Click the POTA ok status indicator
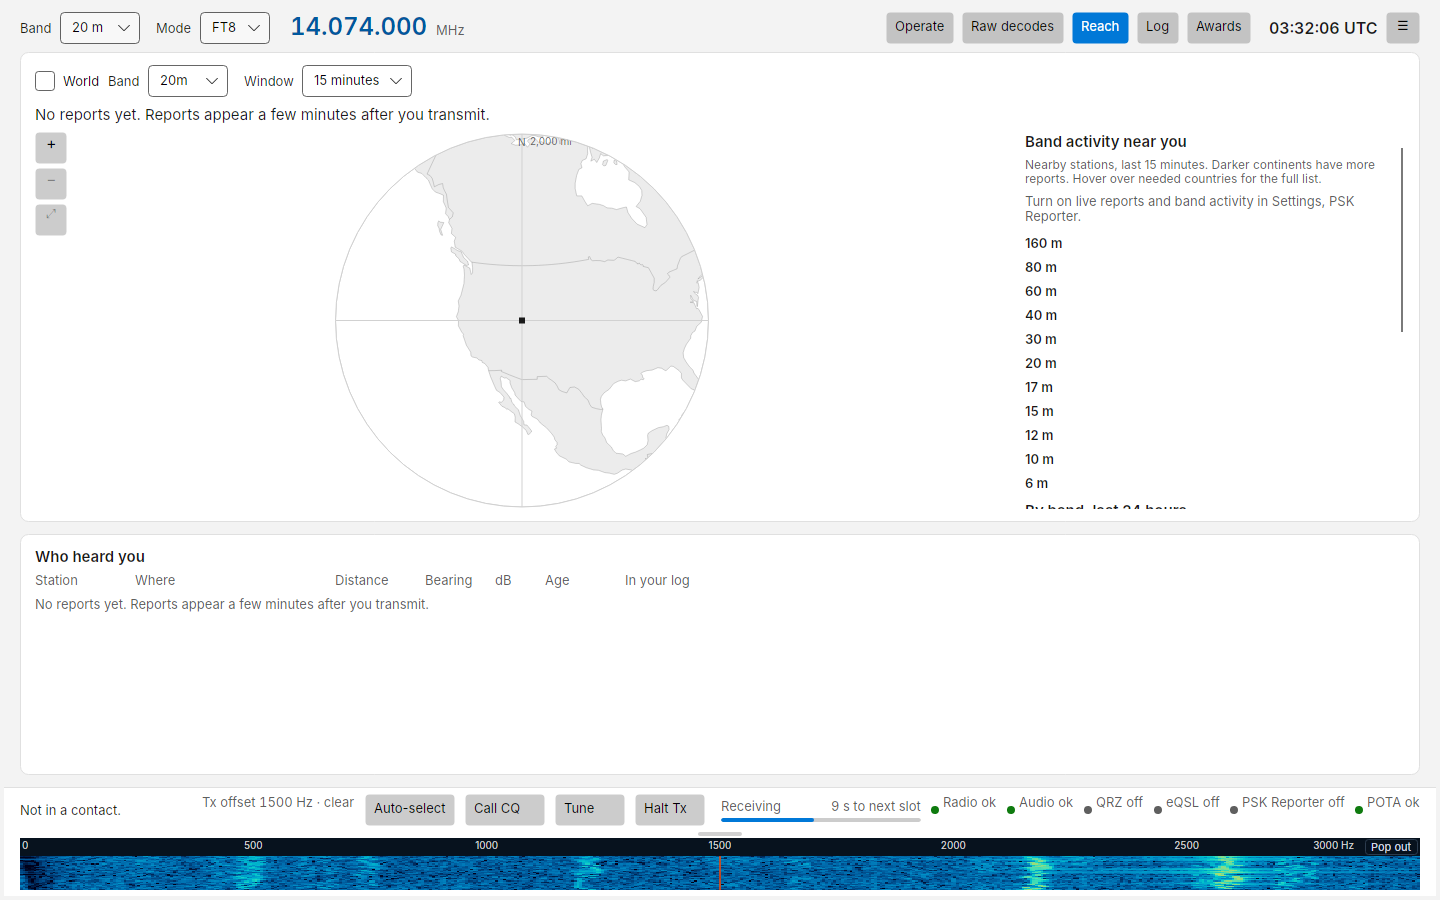This screenshot has width=1440, height=900. 1387,803
